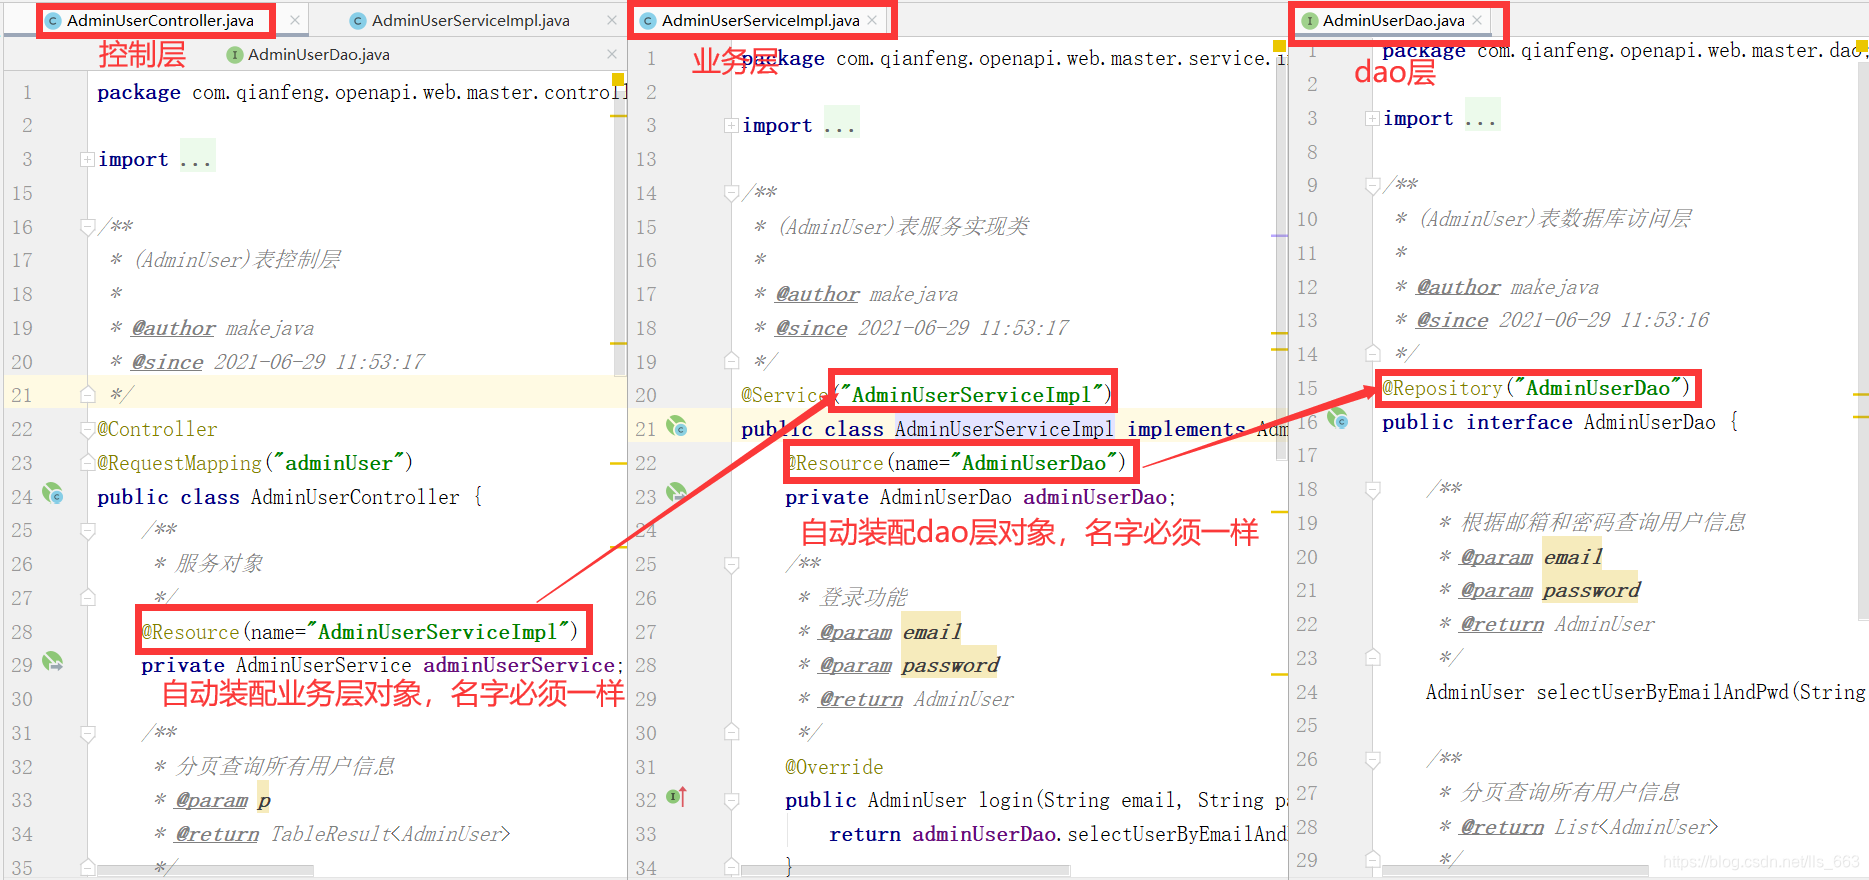Click @RequestMapping("adminUser") annotation
Image resolution: width=1869 pixels, height=880 pixels.
tap(255, 463)
